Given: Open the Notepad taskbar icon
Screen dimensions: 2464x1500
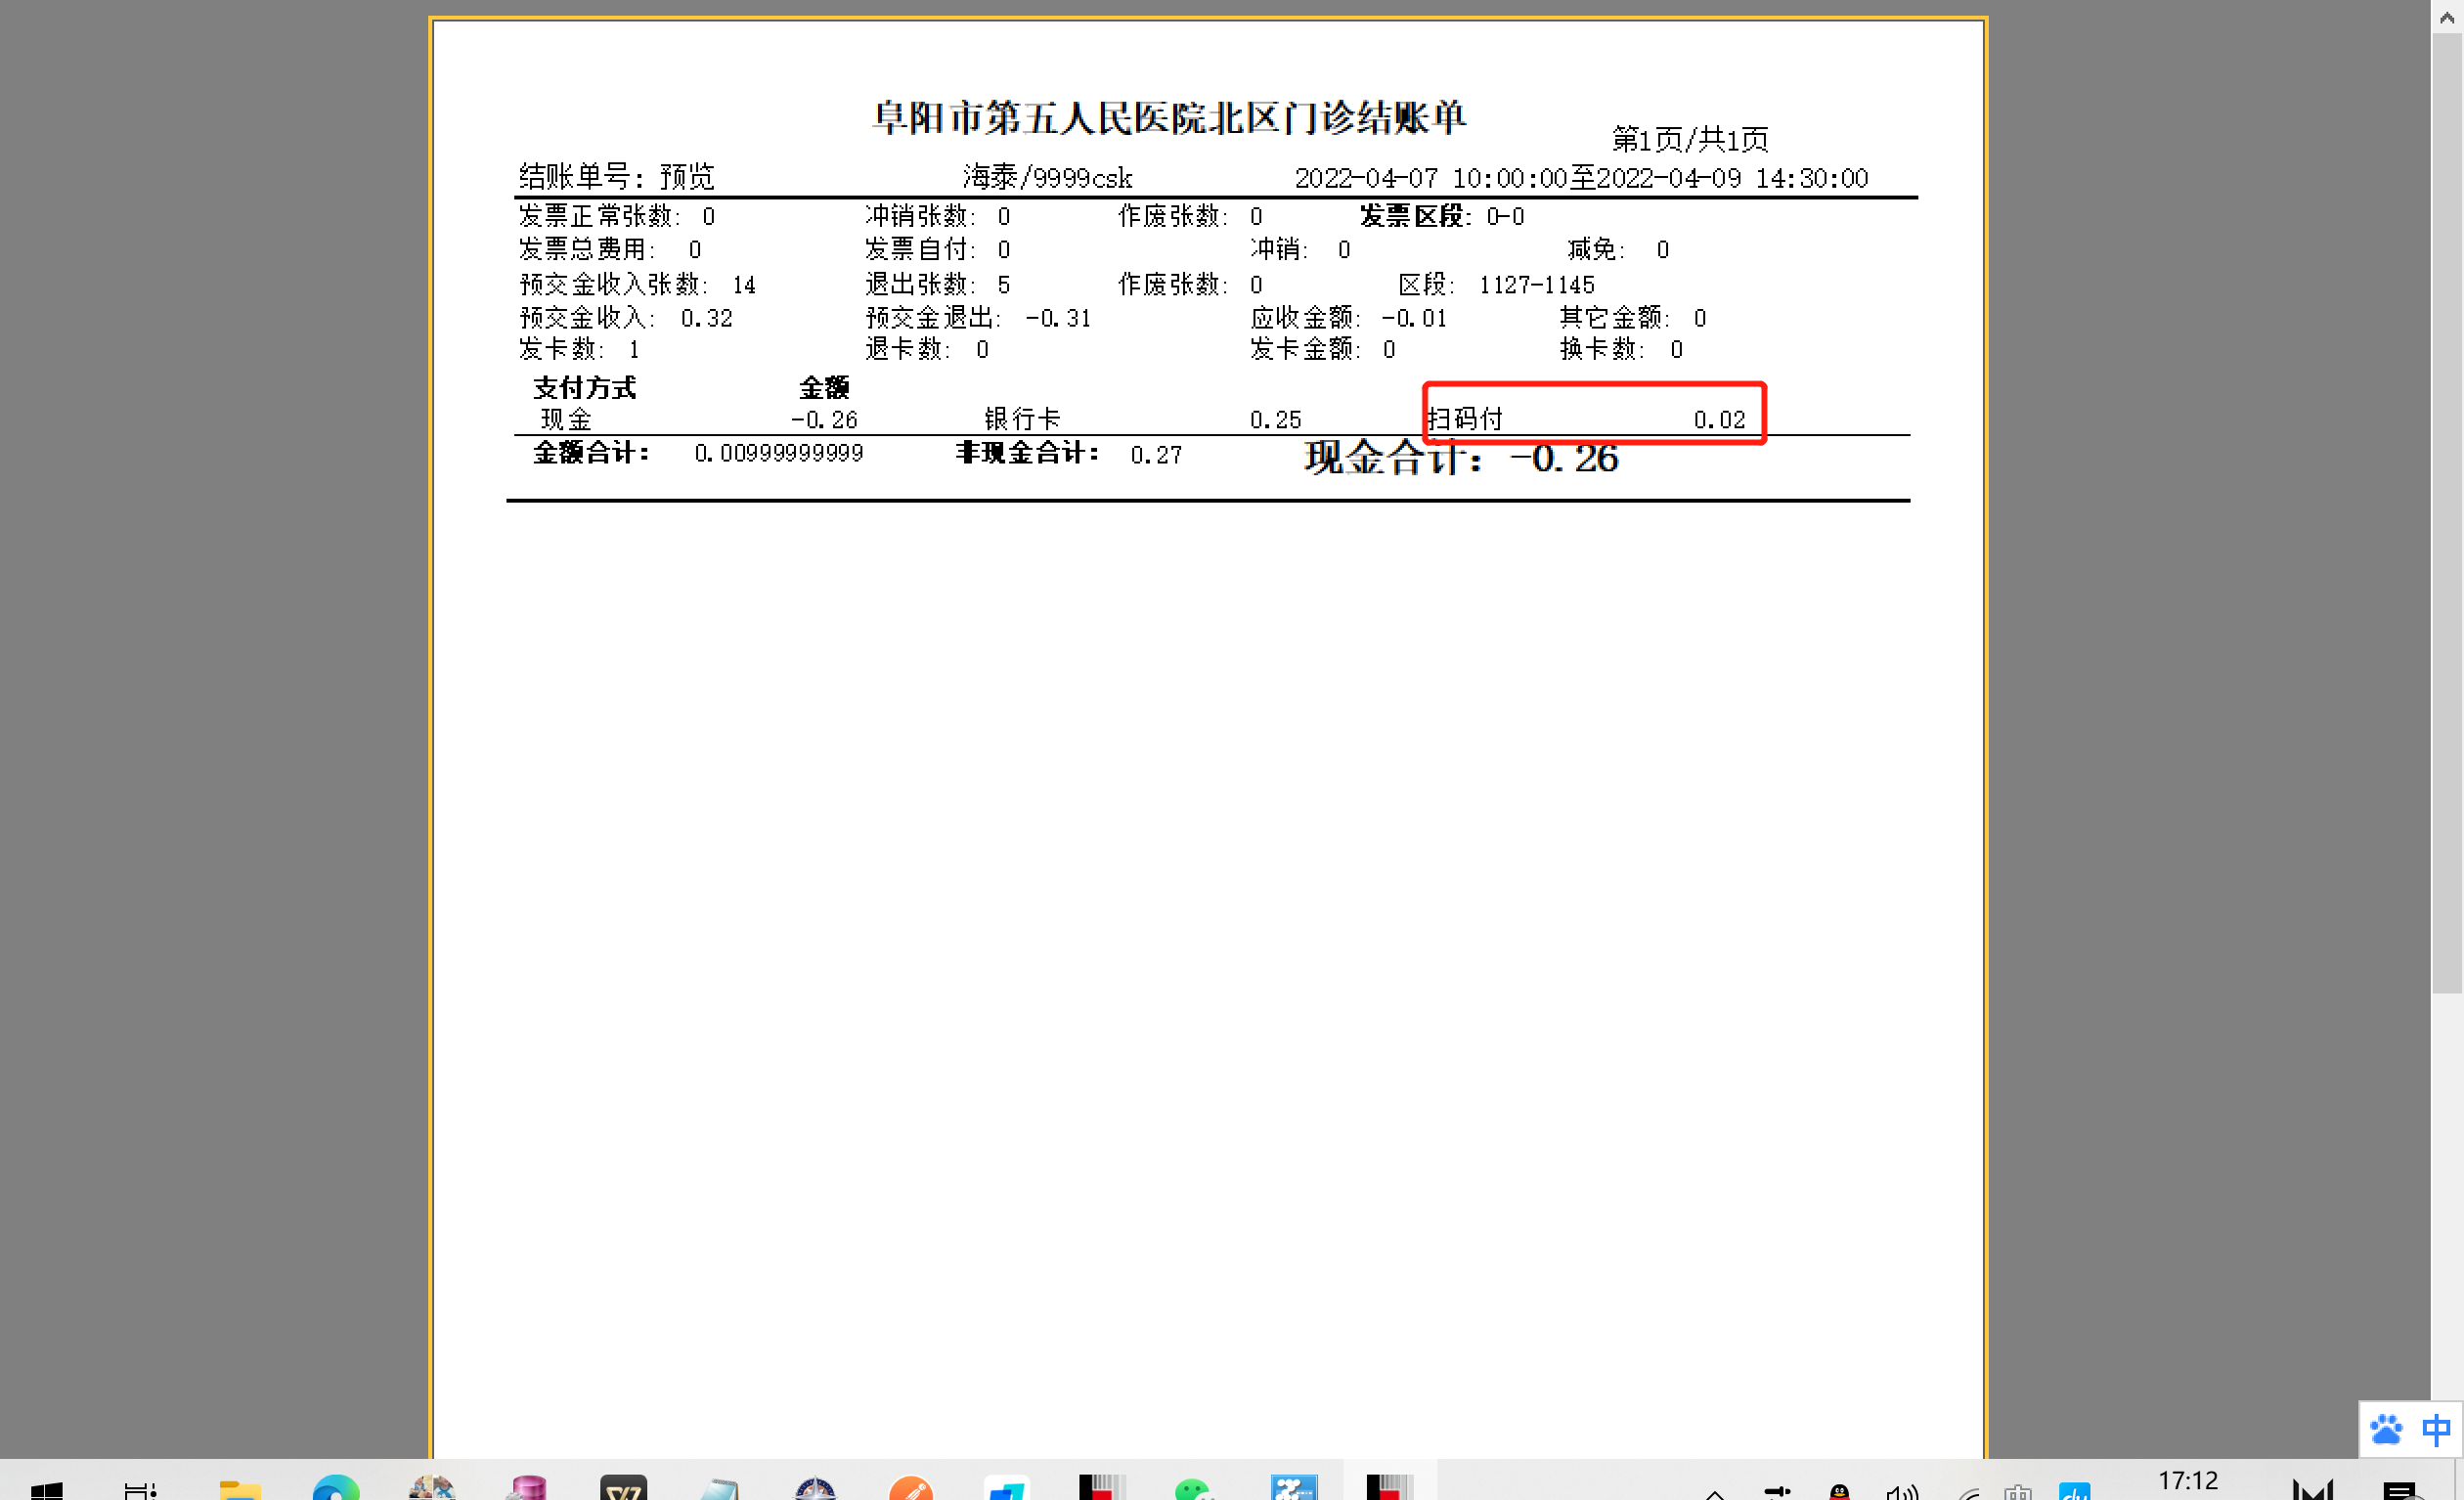Looking at the screenshot, I should [719, 1490].
